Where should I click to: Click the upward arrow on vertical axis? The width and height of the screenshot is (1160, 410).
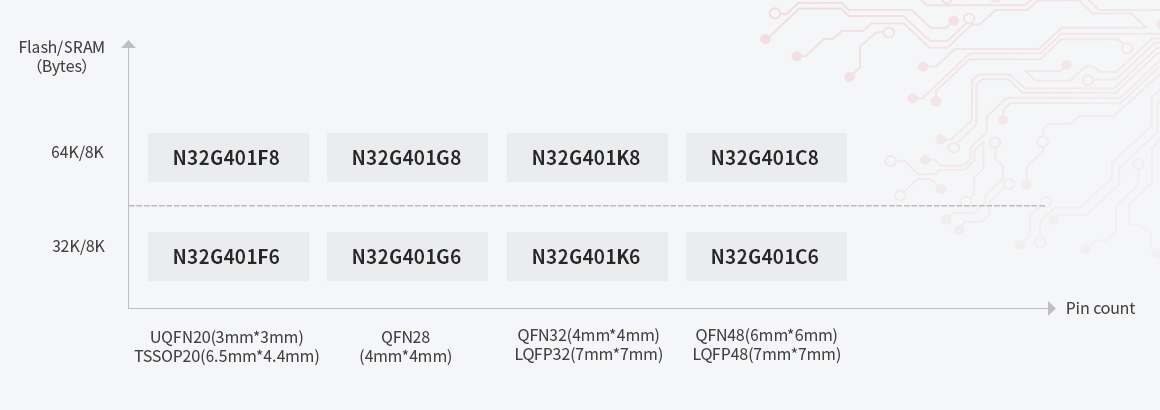tap(128, 45)
